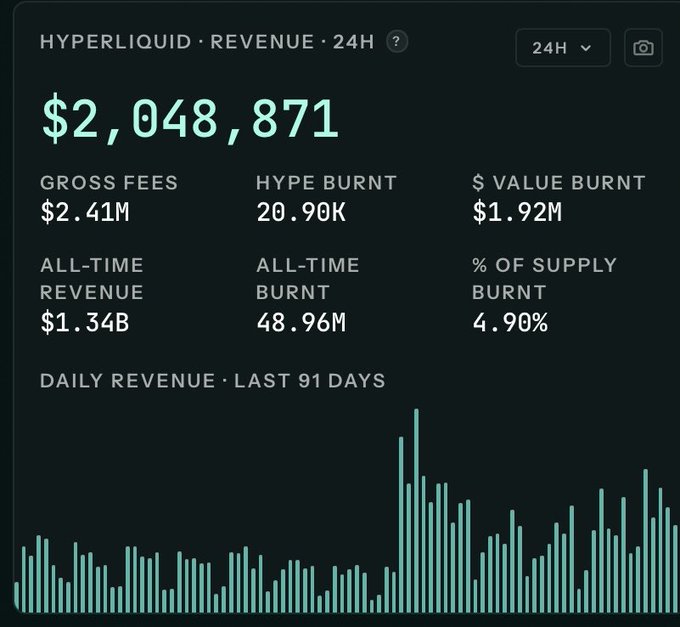Viewport: 680px width, 627px height.
Task: Click the Daily Revenue Last 91 Days heading
Action: [212, 381]
